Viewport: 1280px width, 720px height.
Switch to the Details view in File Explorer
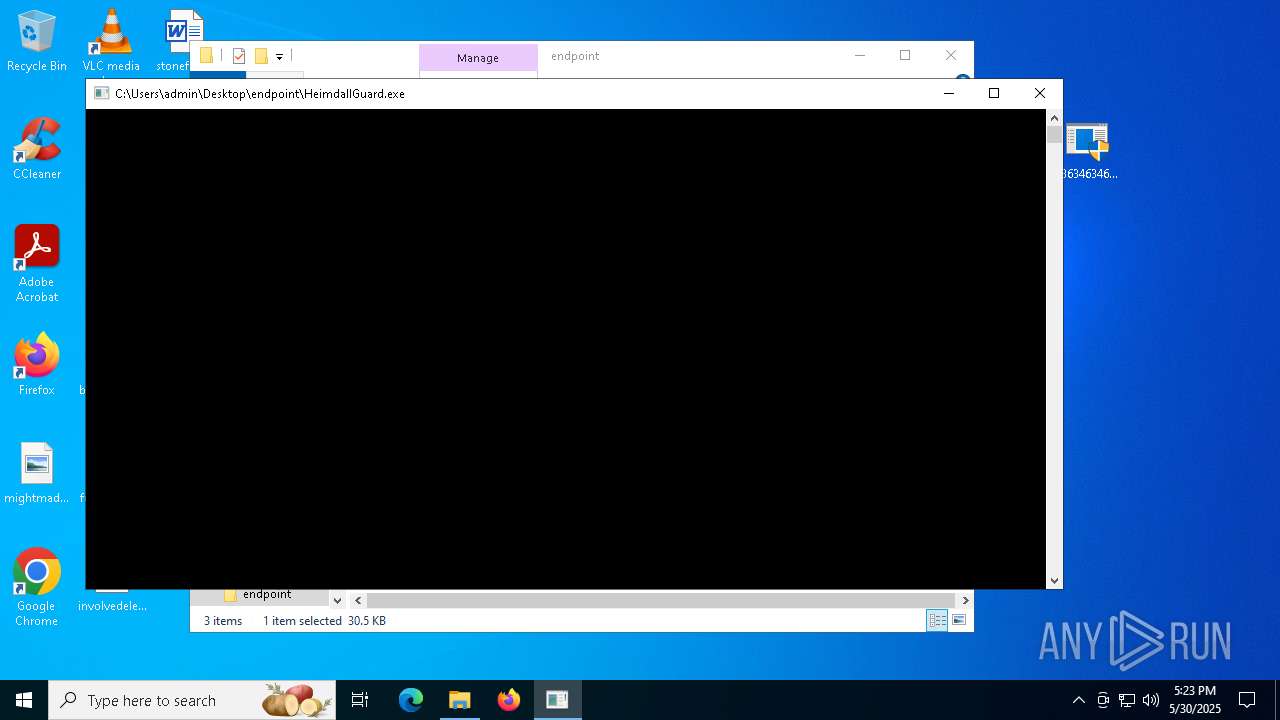tap(937, 621)
